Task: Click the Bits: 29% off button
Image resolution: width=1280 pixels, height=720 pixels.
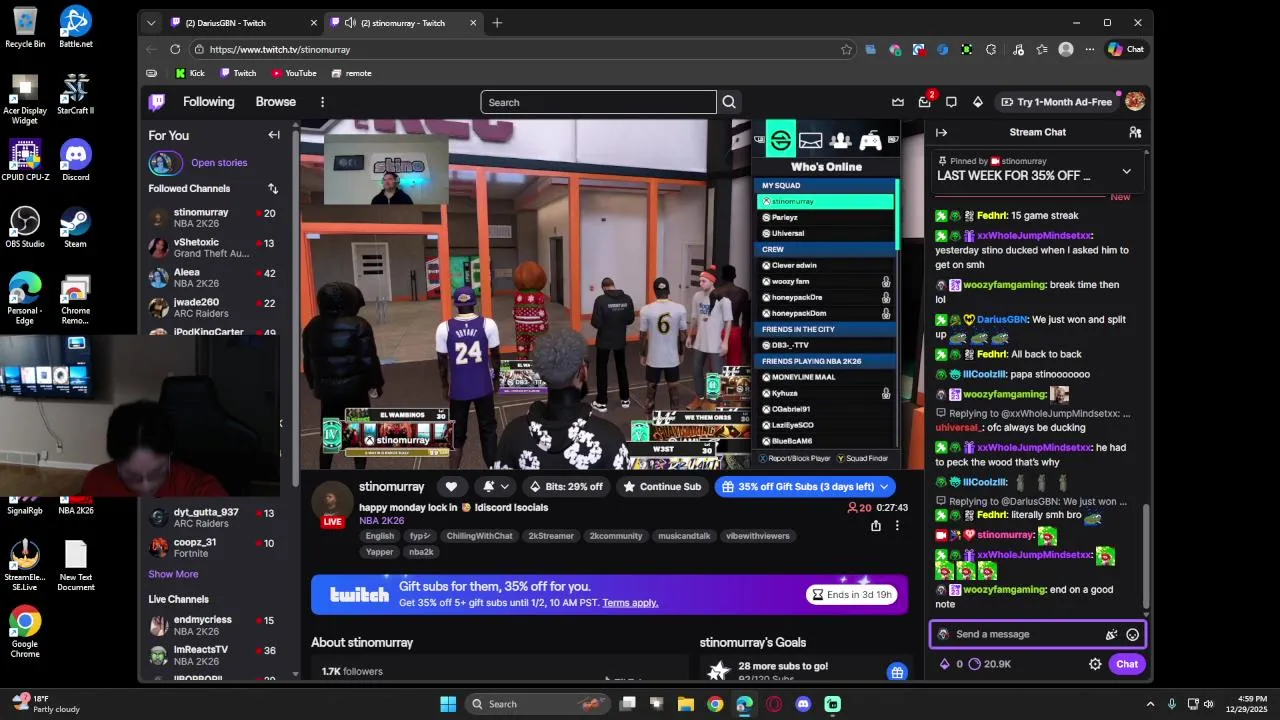Action: click(x=566, y=487)
